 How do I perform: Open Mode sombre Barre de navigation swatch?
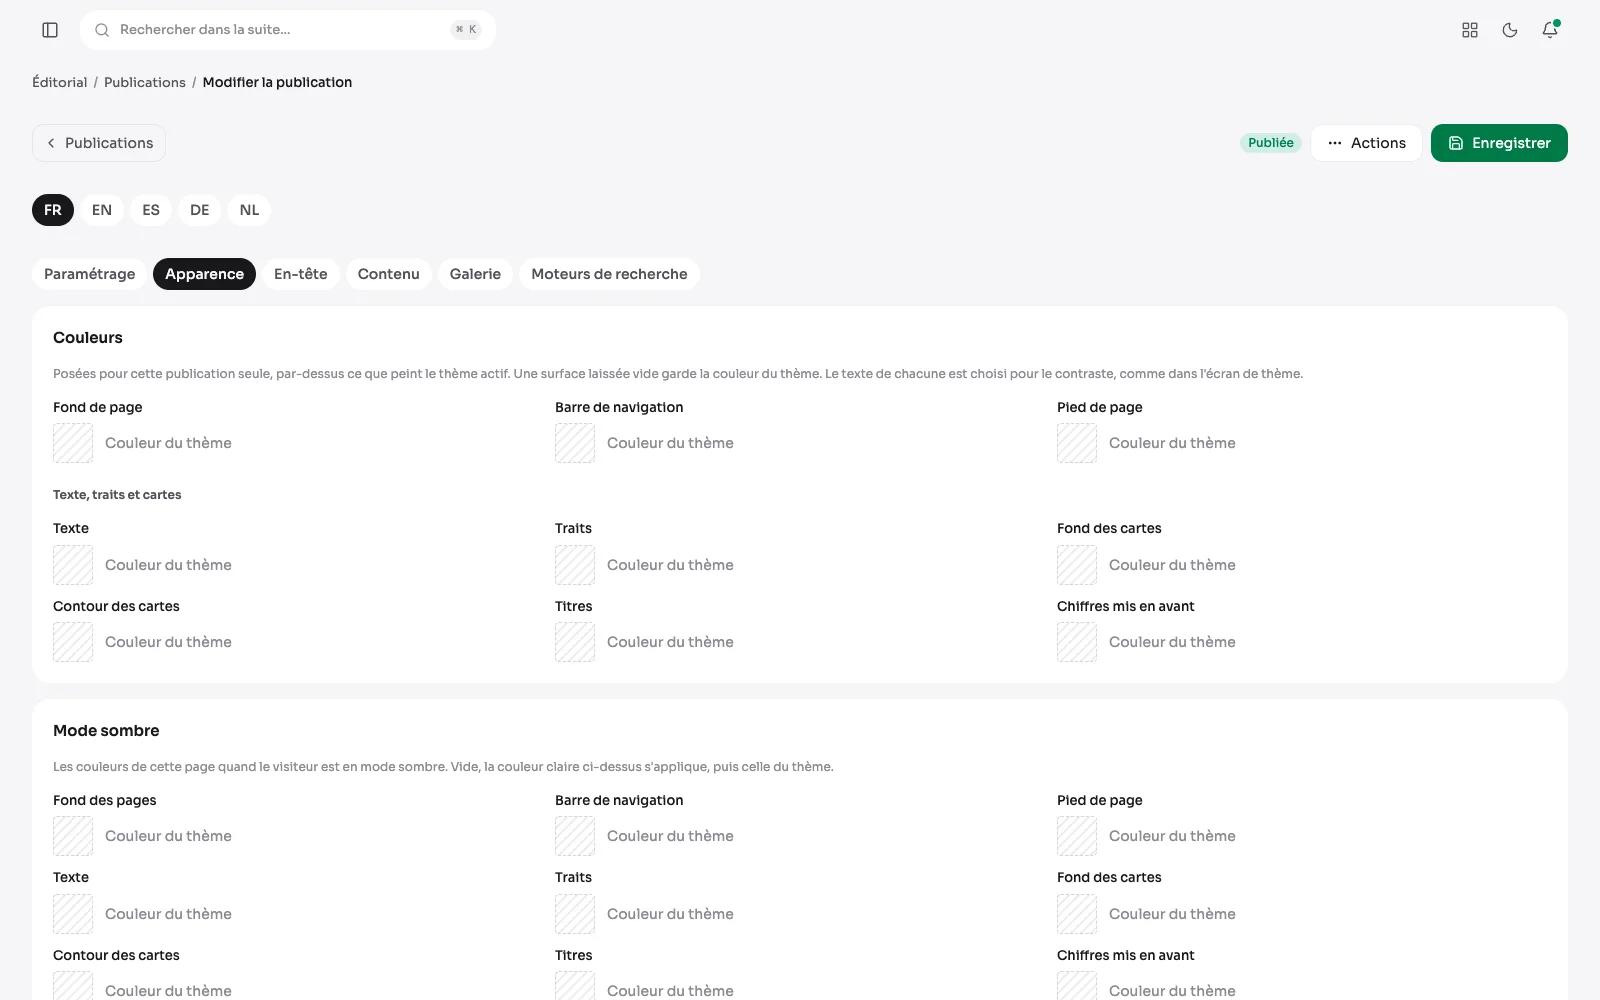coord(575,836)
